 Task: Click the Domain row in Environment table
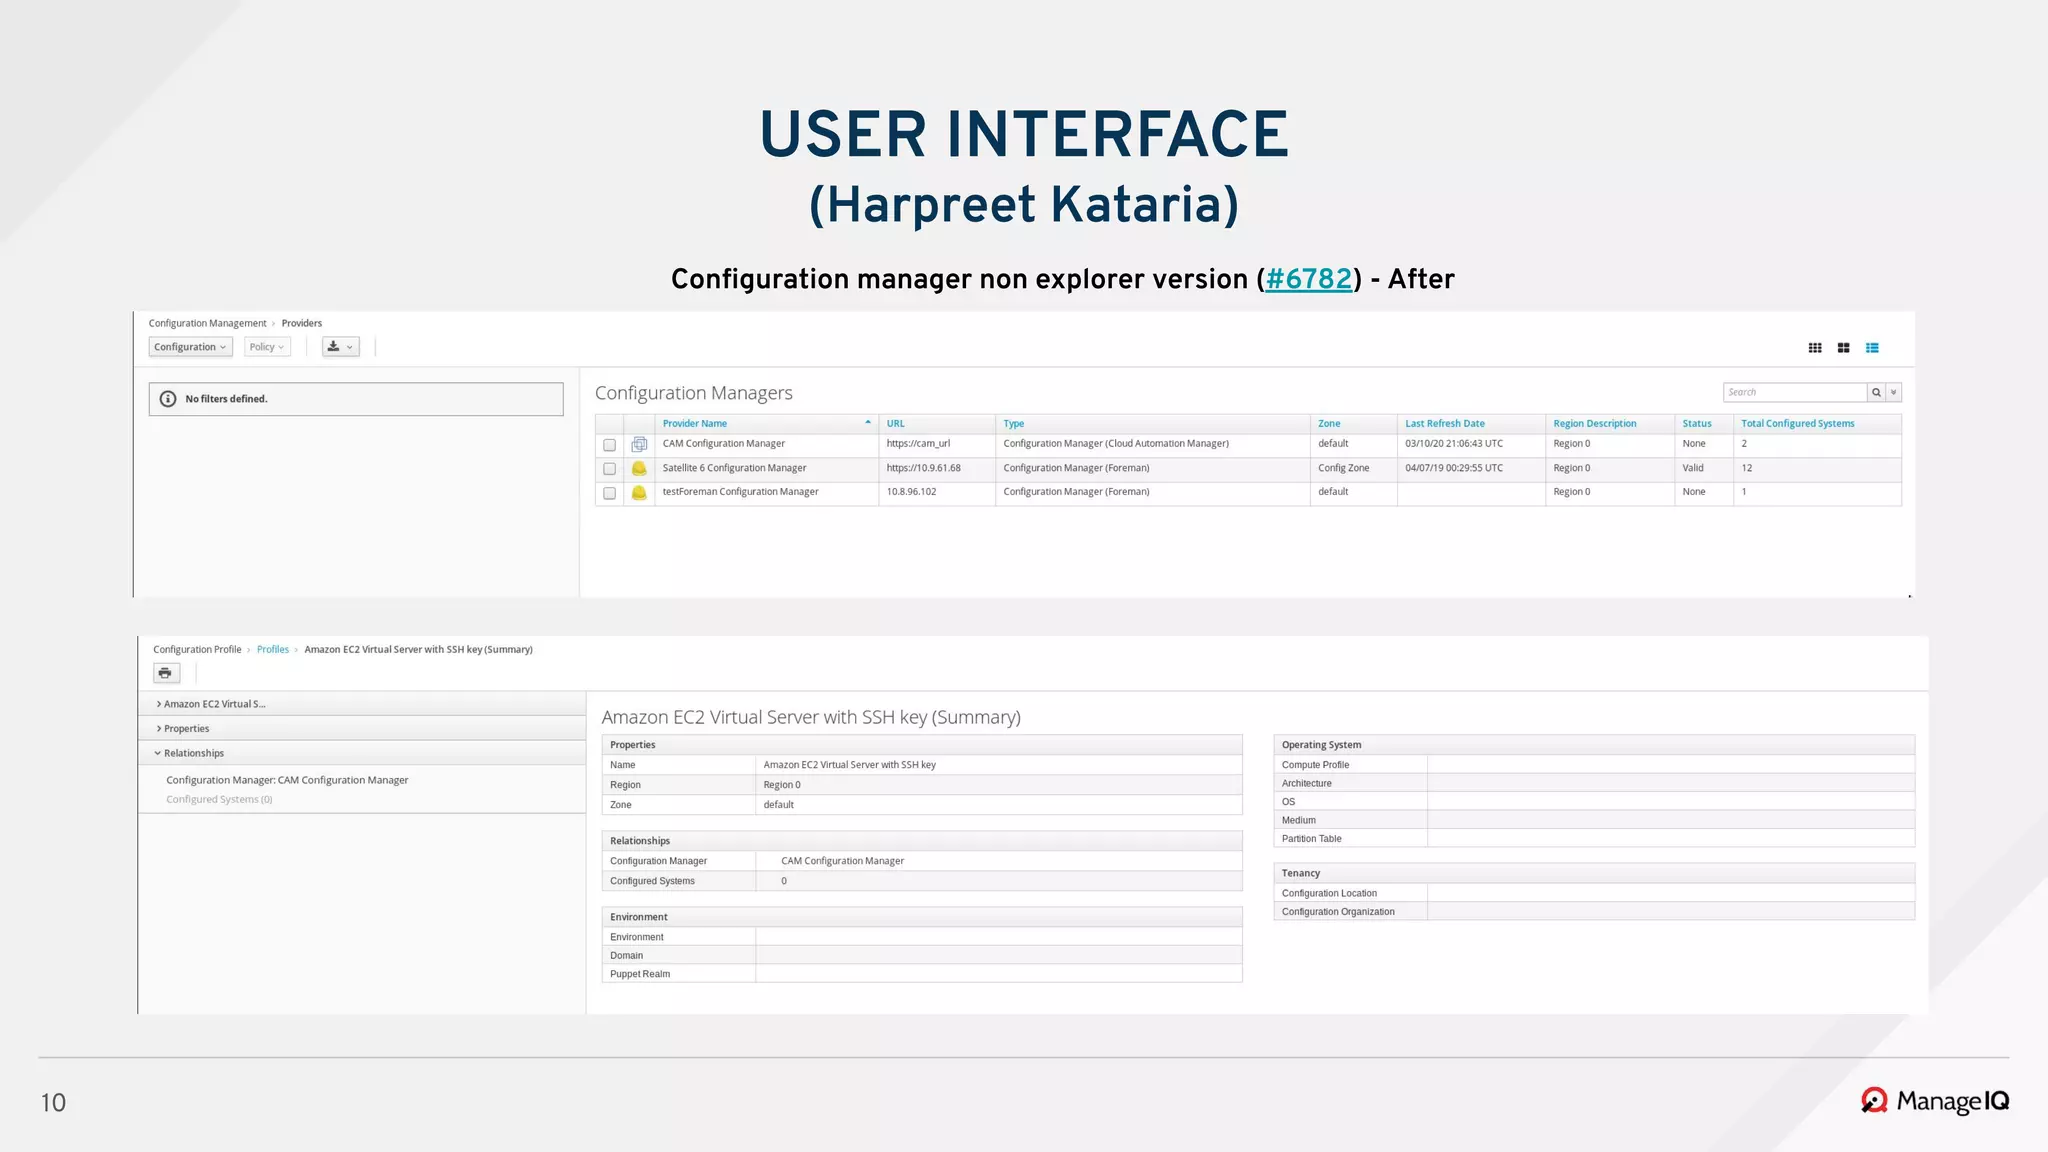click(922, 956)
